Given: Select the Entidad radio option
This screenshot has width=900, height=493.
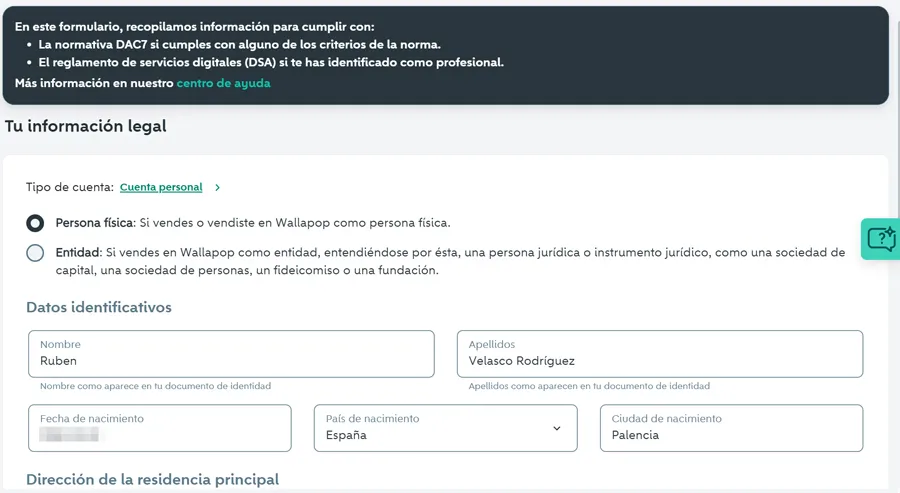Looking at the screenshot, I should pyautogui.click(x=35, y=253).
